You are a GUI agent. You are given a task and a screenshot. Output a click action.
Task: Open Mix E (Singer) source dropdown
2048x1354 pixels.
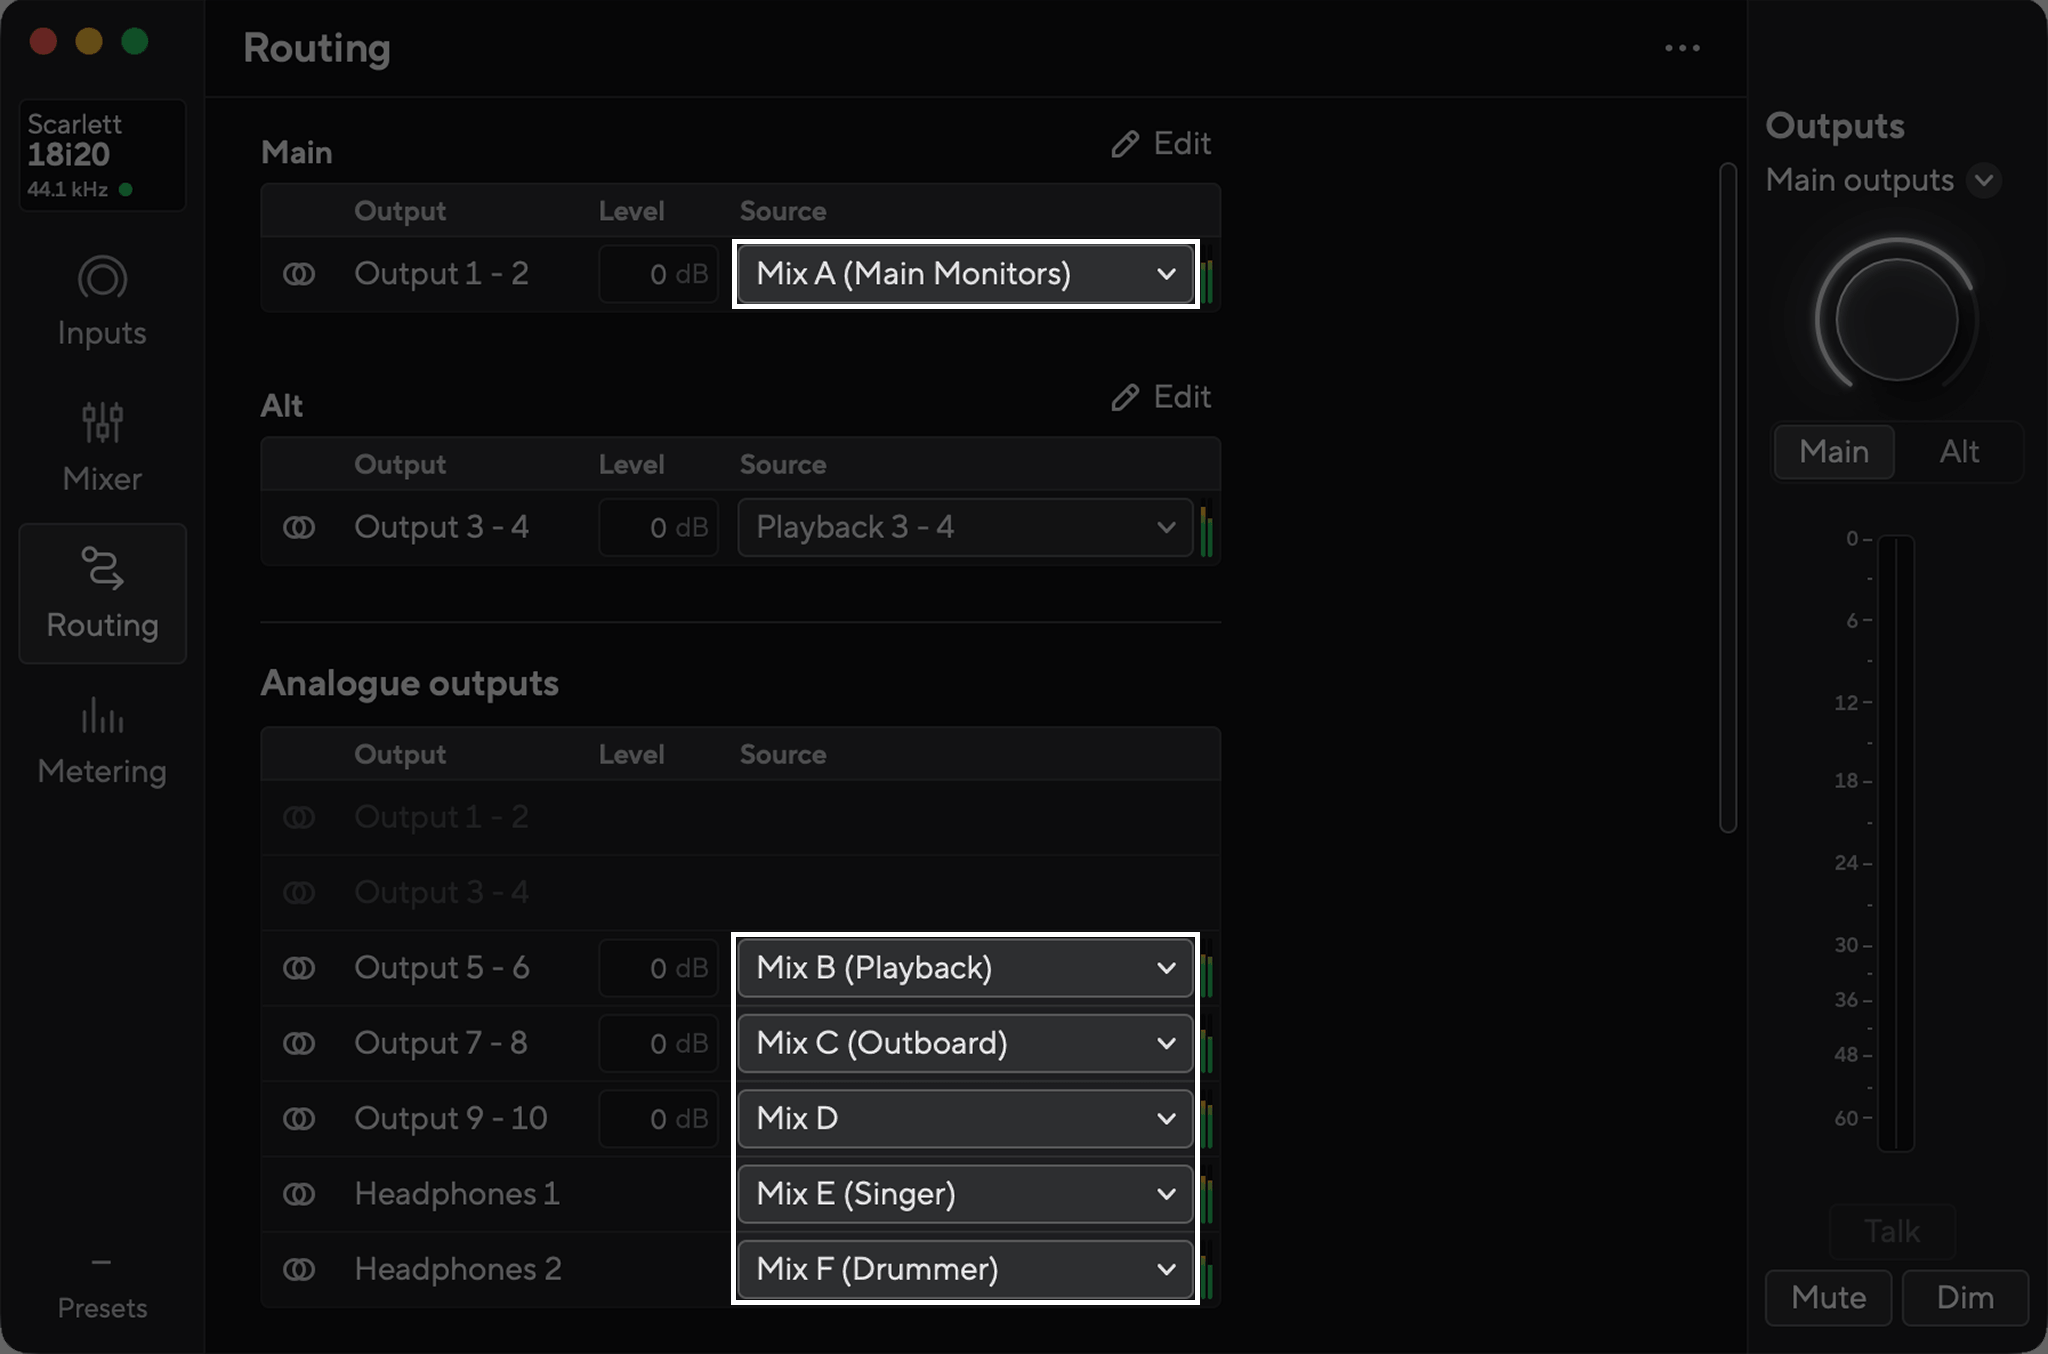click(x=965, y=1194)
